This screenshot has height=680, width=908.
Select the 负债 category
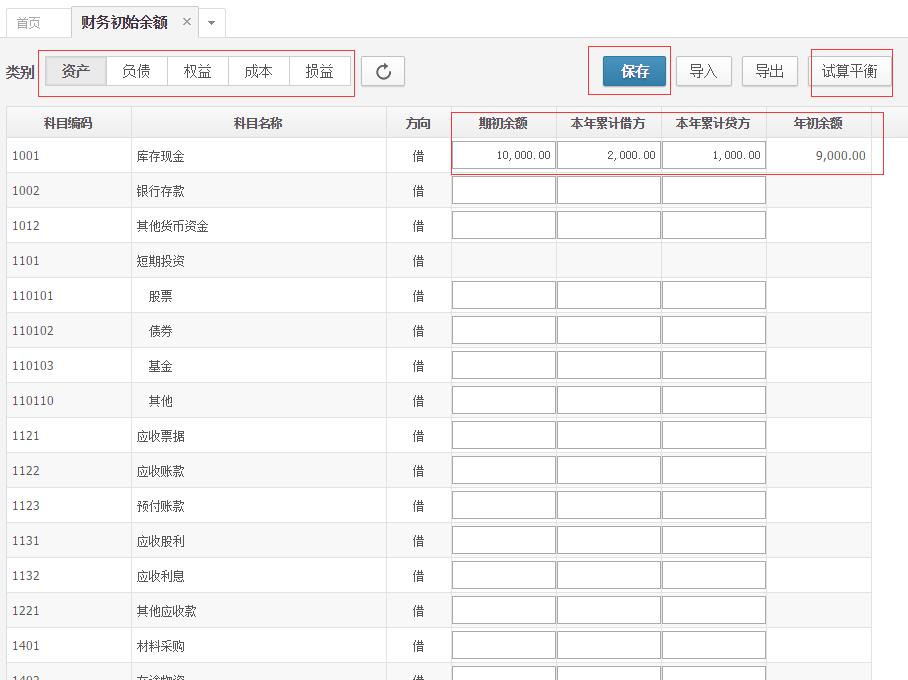pos(137,71)
